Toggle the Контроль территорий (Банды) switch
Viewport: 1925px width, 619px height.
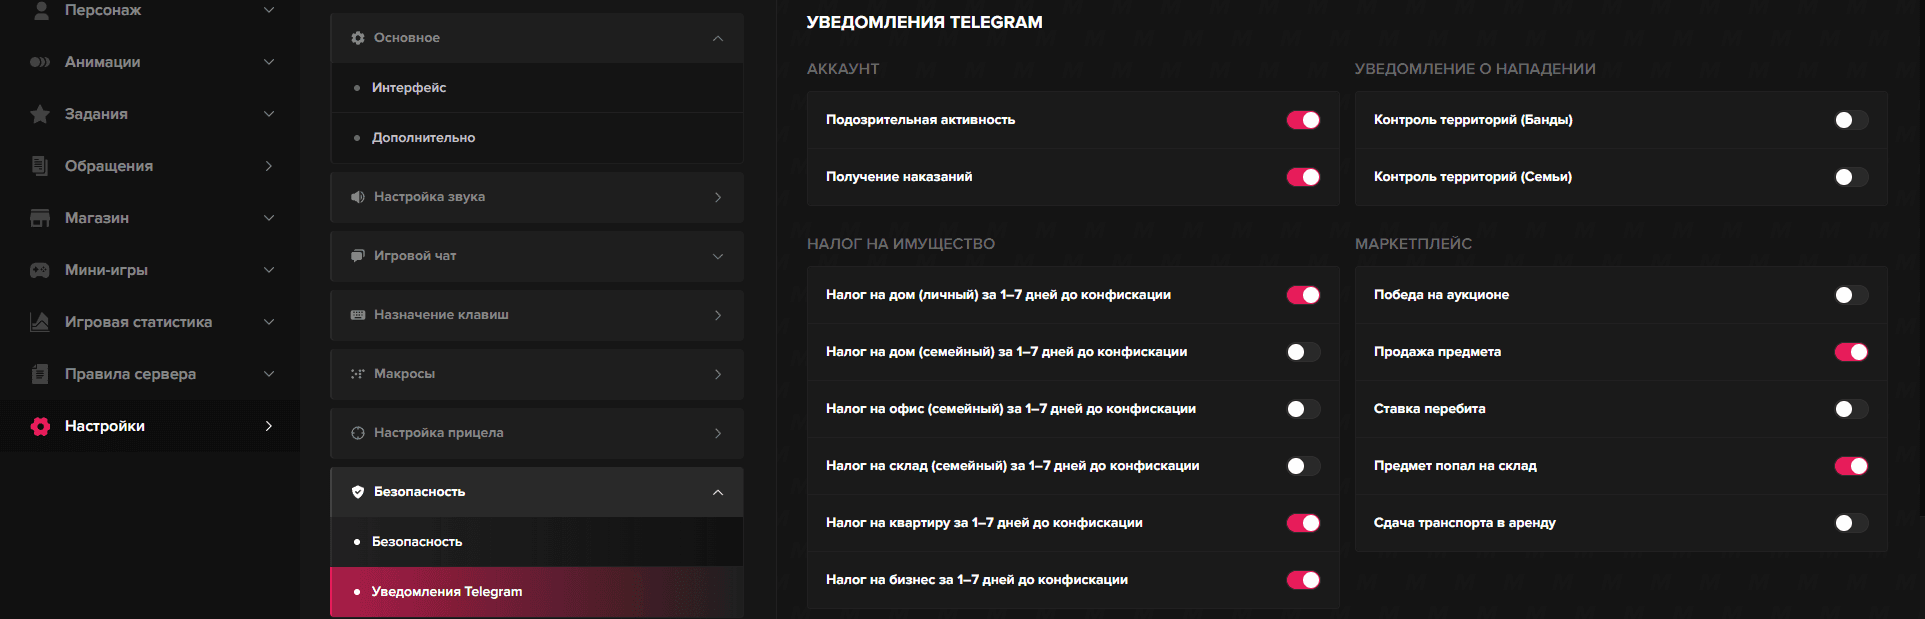click(x=1851, y=120)
